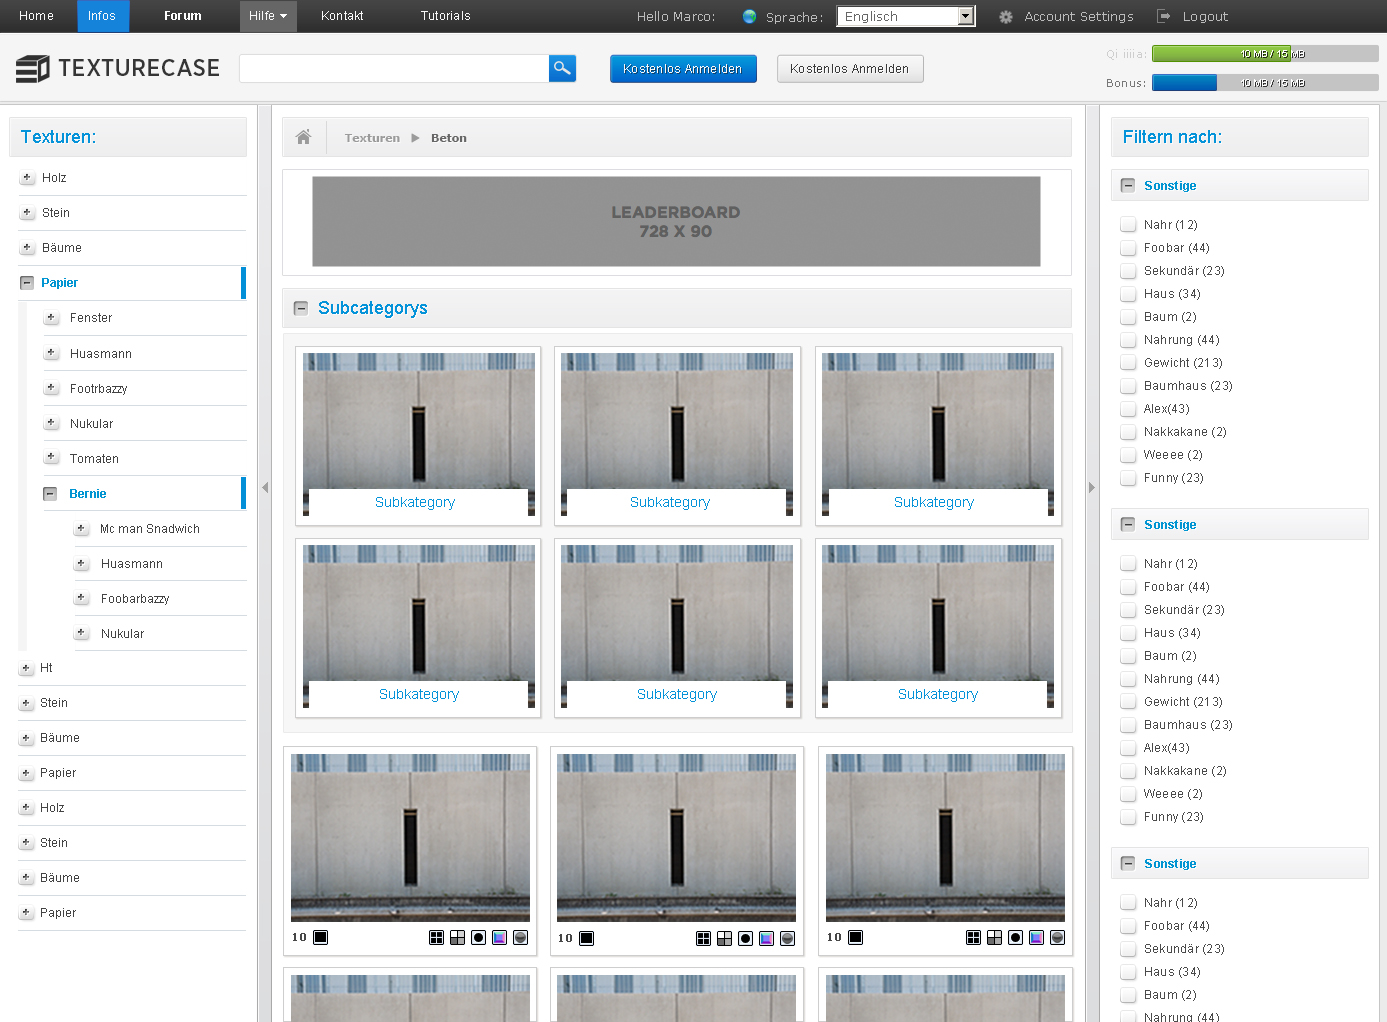Click the blue magnifier search button
This screenshot has height=1022, width=1387.
pyautogui.click(x=562, y=68)
